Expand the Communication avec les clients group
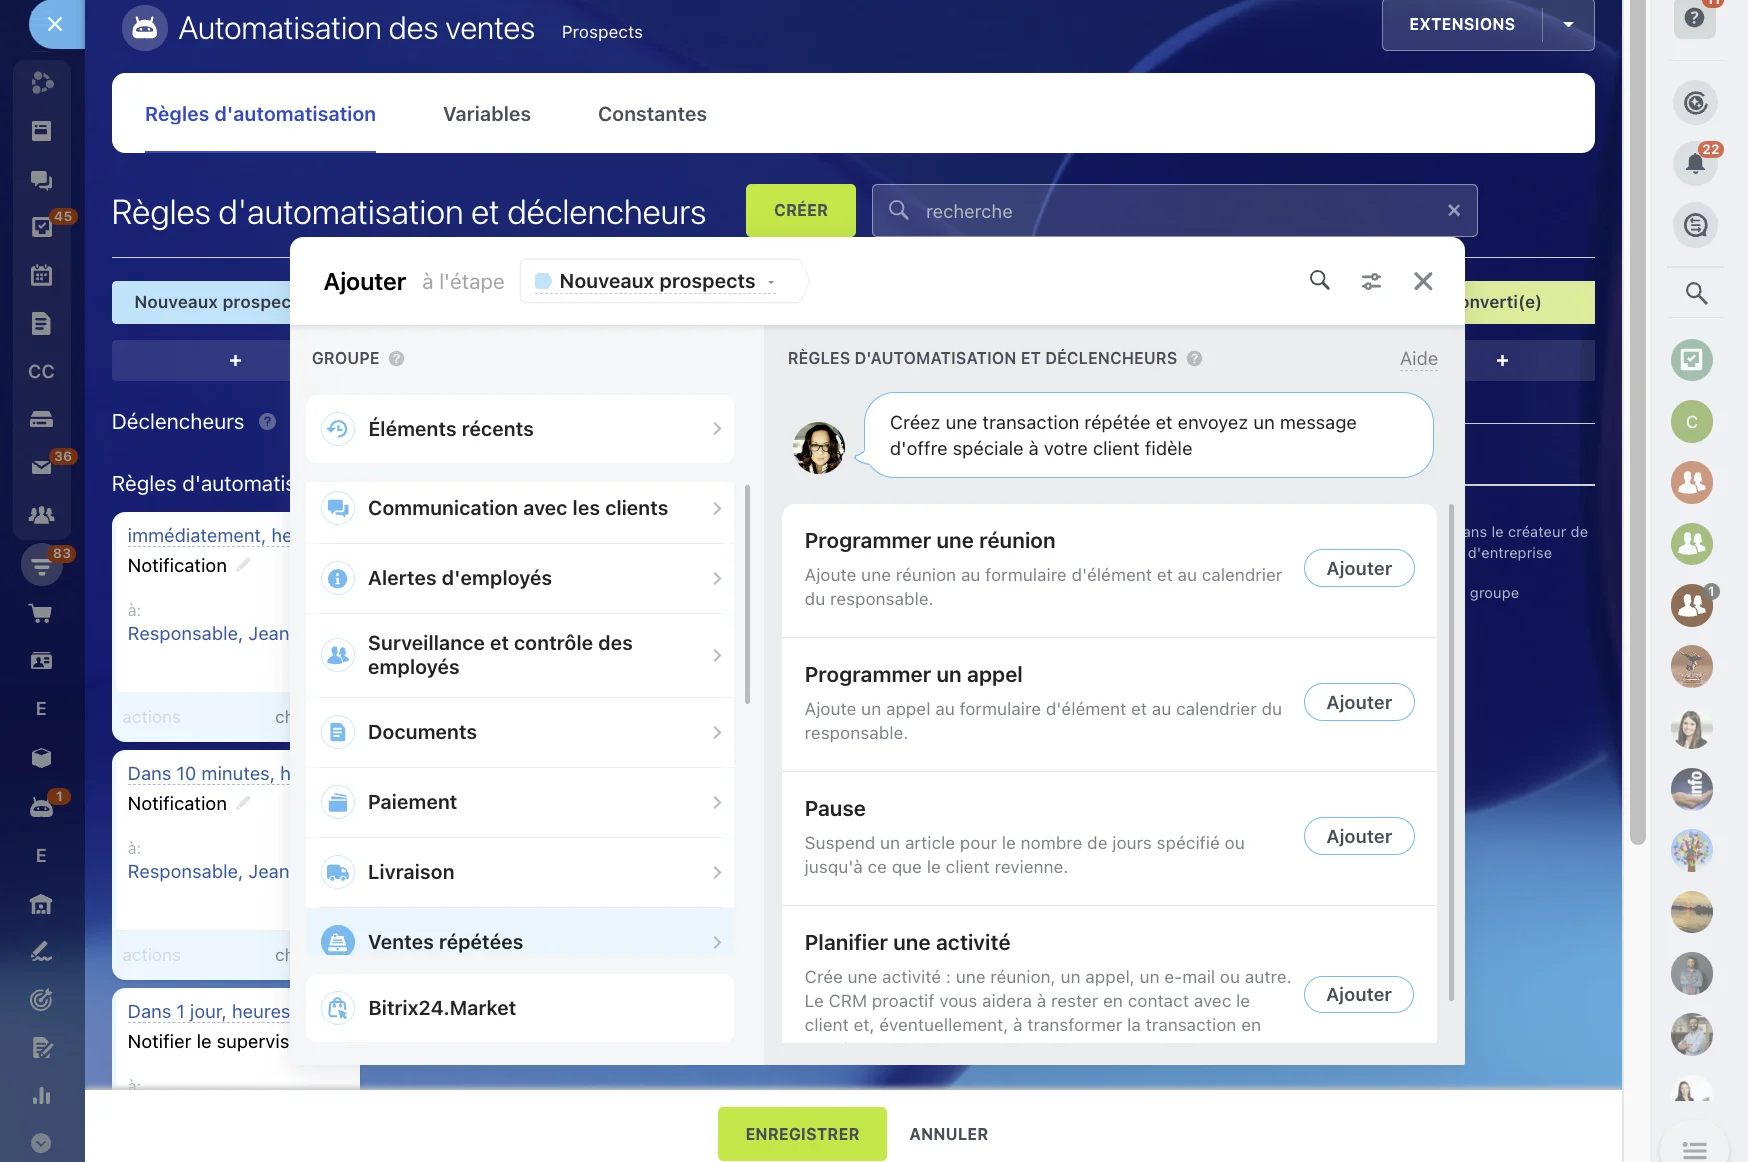The image size is (1748, 1162). (x=520, y=509)
